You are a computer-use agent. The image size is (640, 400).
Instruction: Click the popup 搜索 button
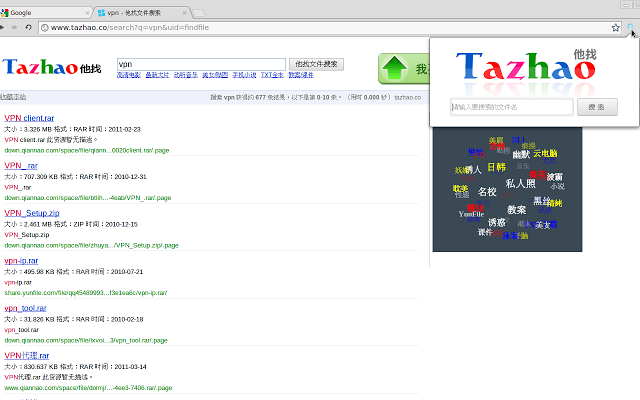[597, 107]
